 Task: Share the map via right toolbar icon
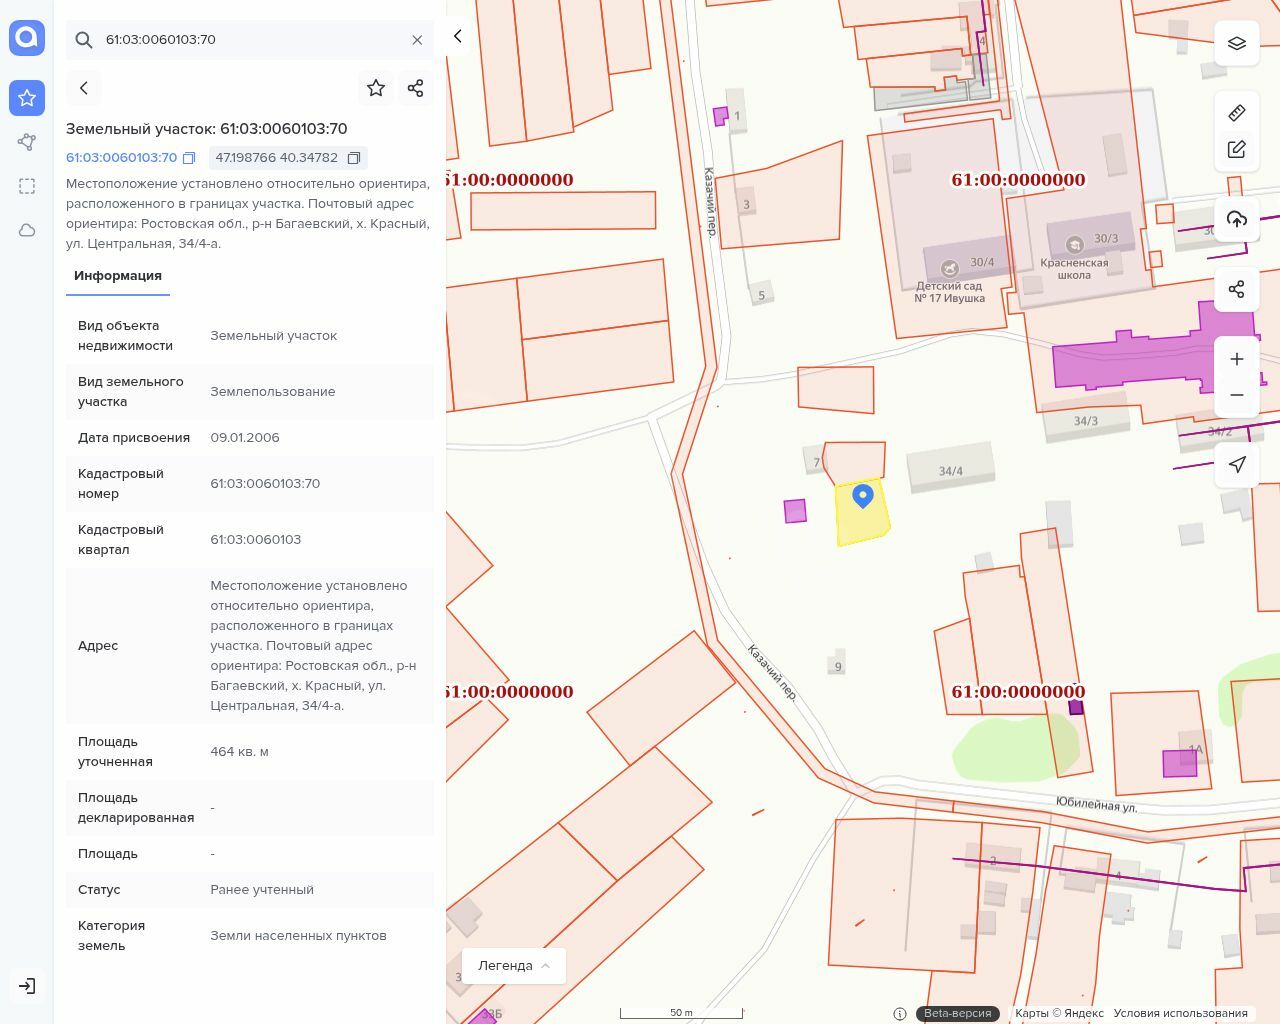point(1237,289)
